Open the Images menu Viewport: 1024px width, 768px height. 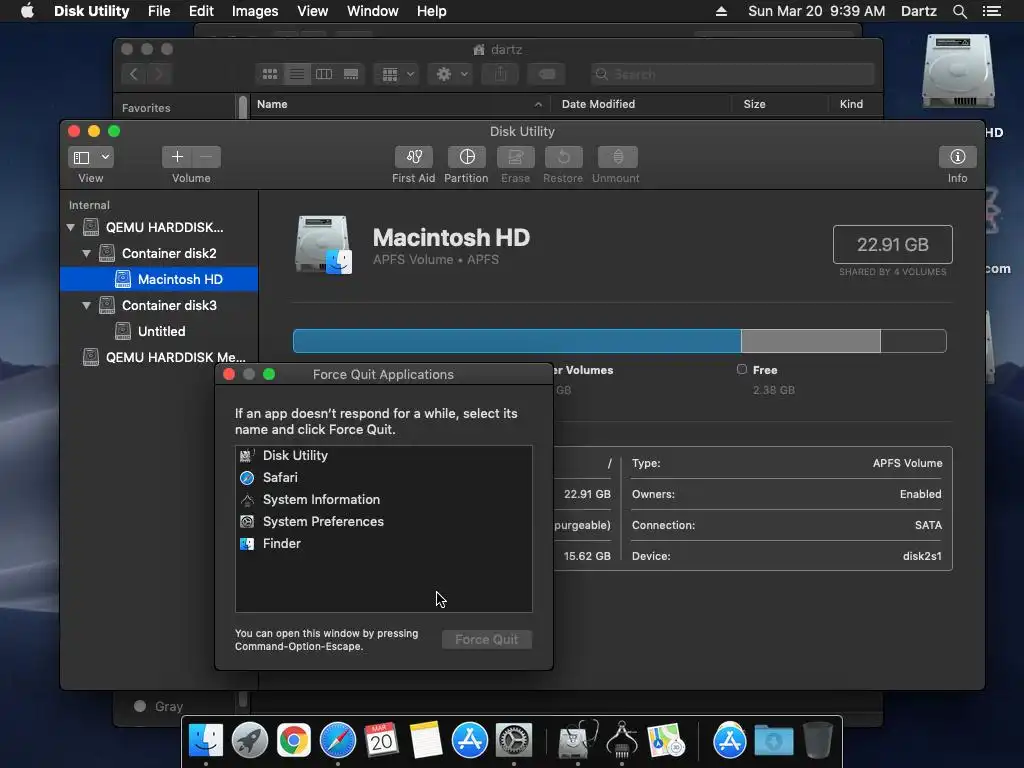[x=255, y=11]
